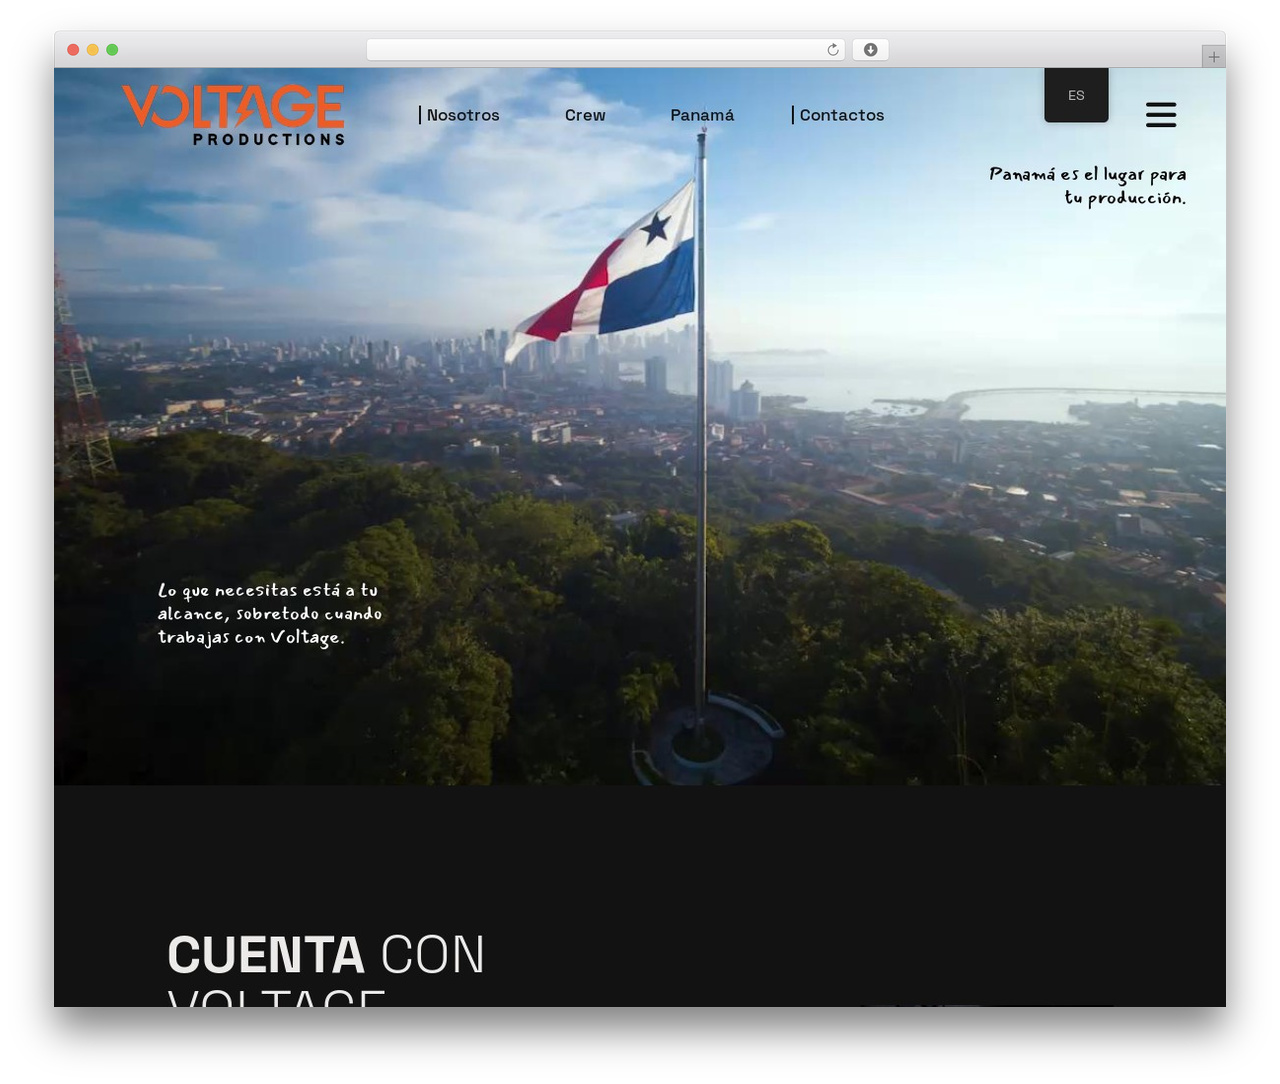The image size is (1280, 1084).
Task: Click the Voltage Productions logo
Action: (233, 115)
